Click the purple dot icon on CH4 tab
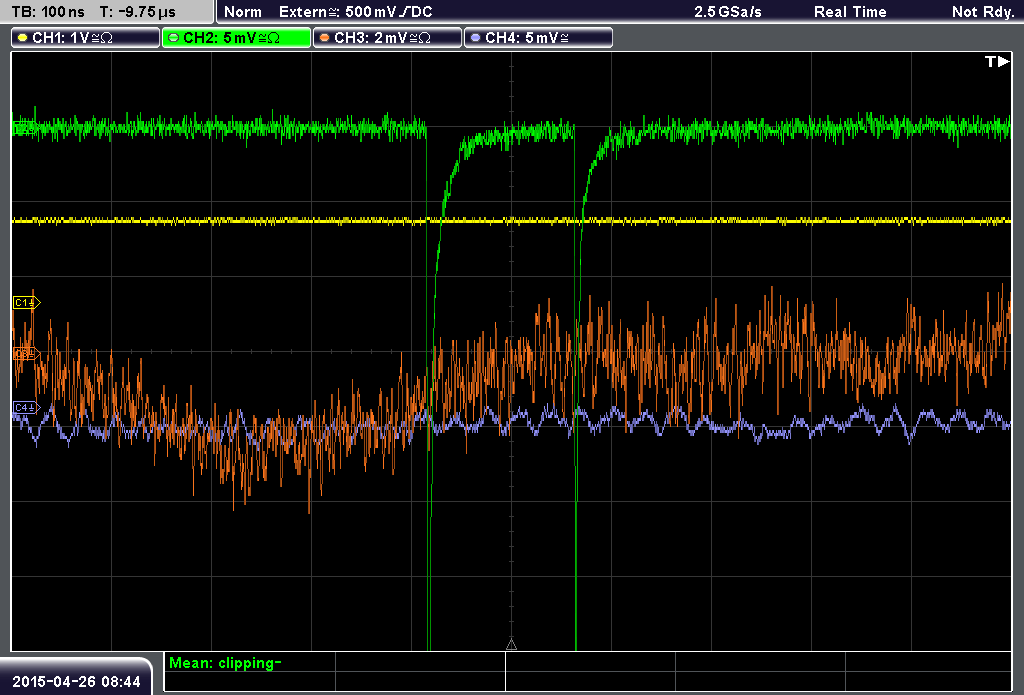 click(x=475, y=38)
